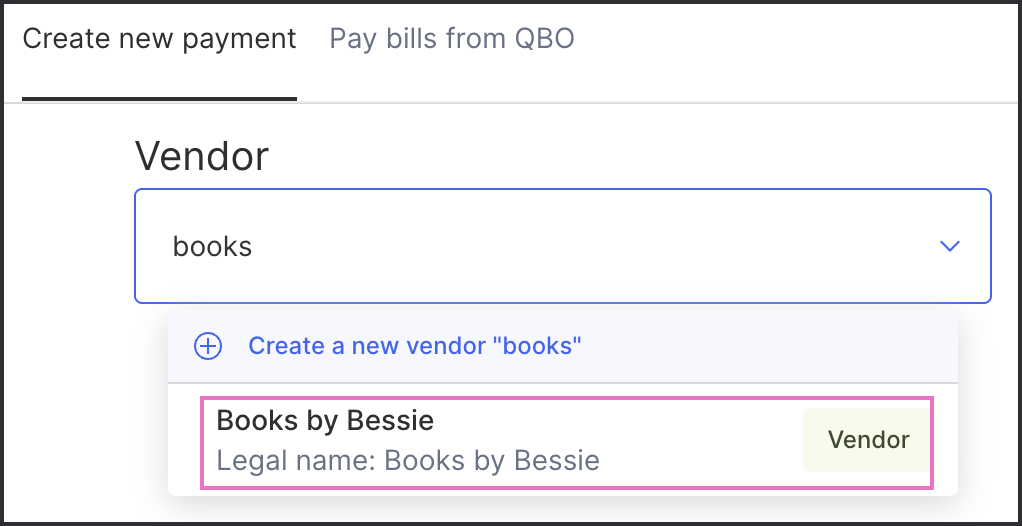Click Create a new vendor "books" link
The height and width of the screenshot is (526, 1022).
pyautogui.click(x=415, y=345)
